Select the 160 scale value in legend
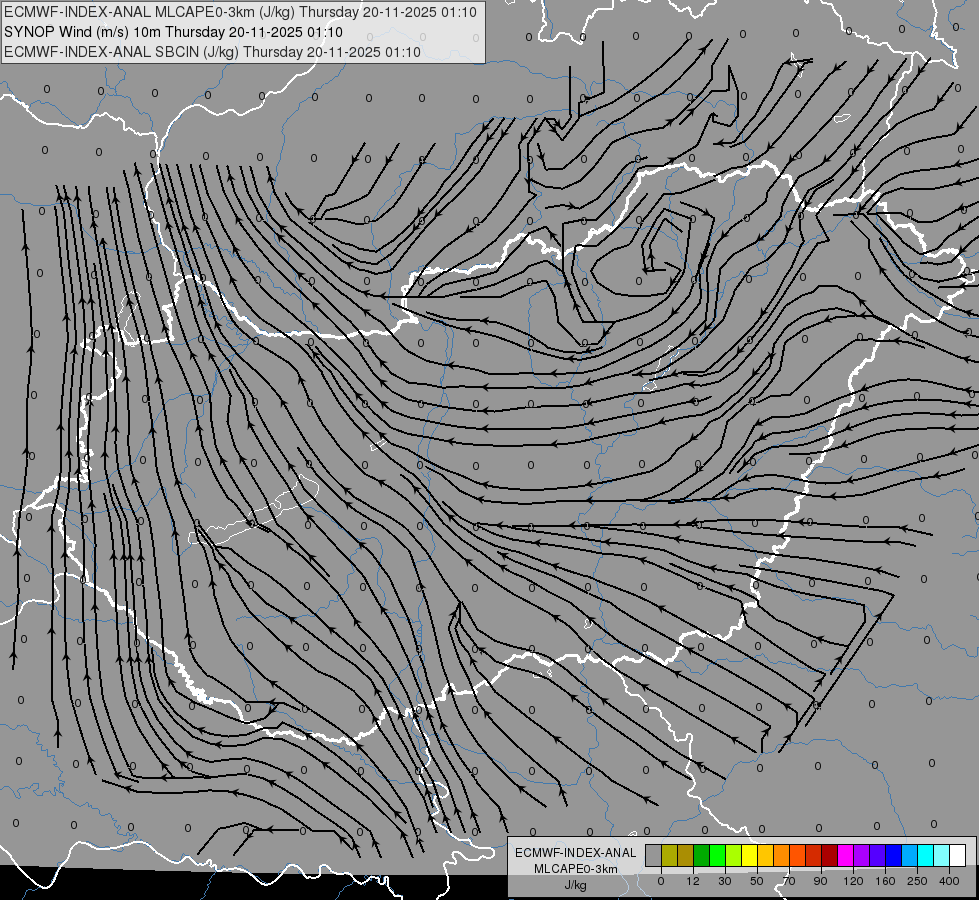Image resolution: width=979 pixels, height=900 pixels. coord(885,882)
